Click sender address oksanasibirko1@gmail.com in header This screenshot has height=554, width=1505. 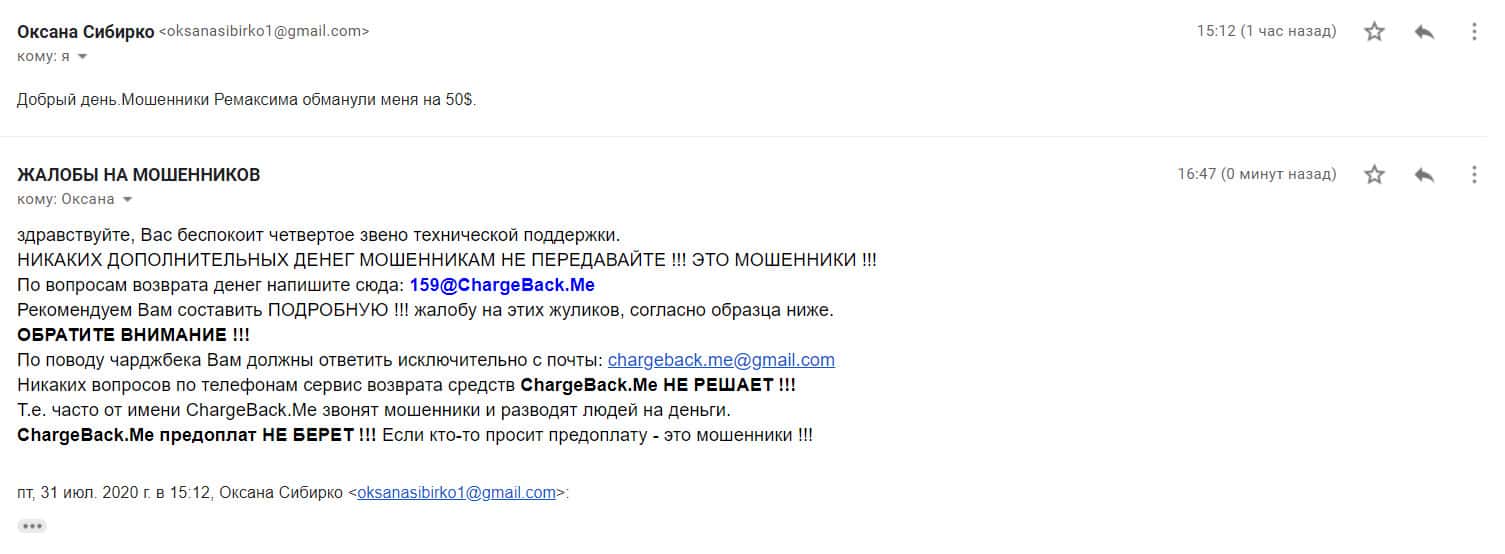click(264, 31)
